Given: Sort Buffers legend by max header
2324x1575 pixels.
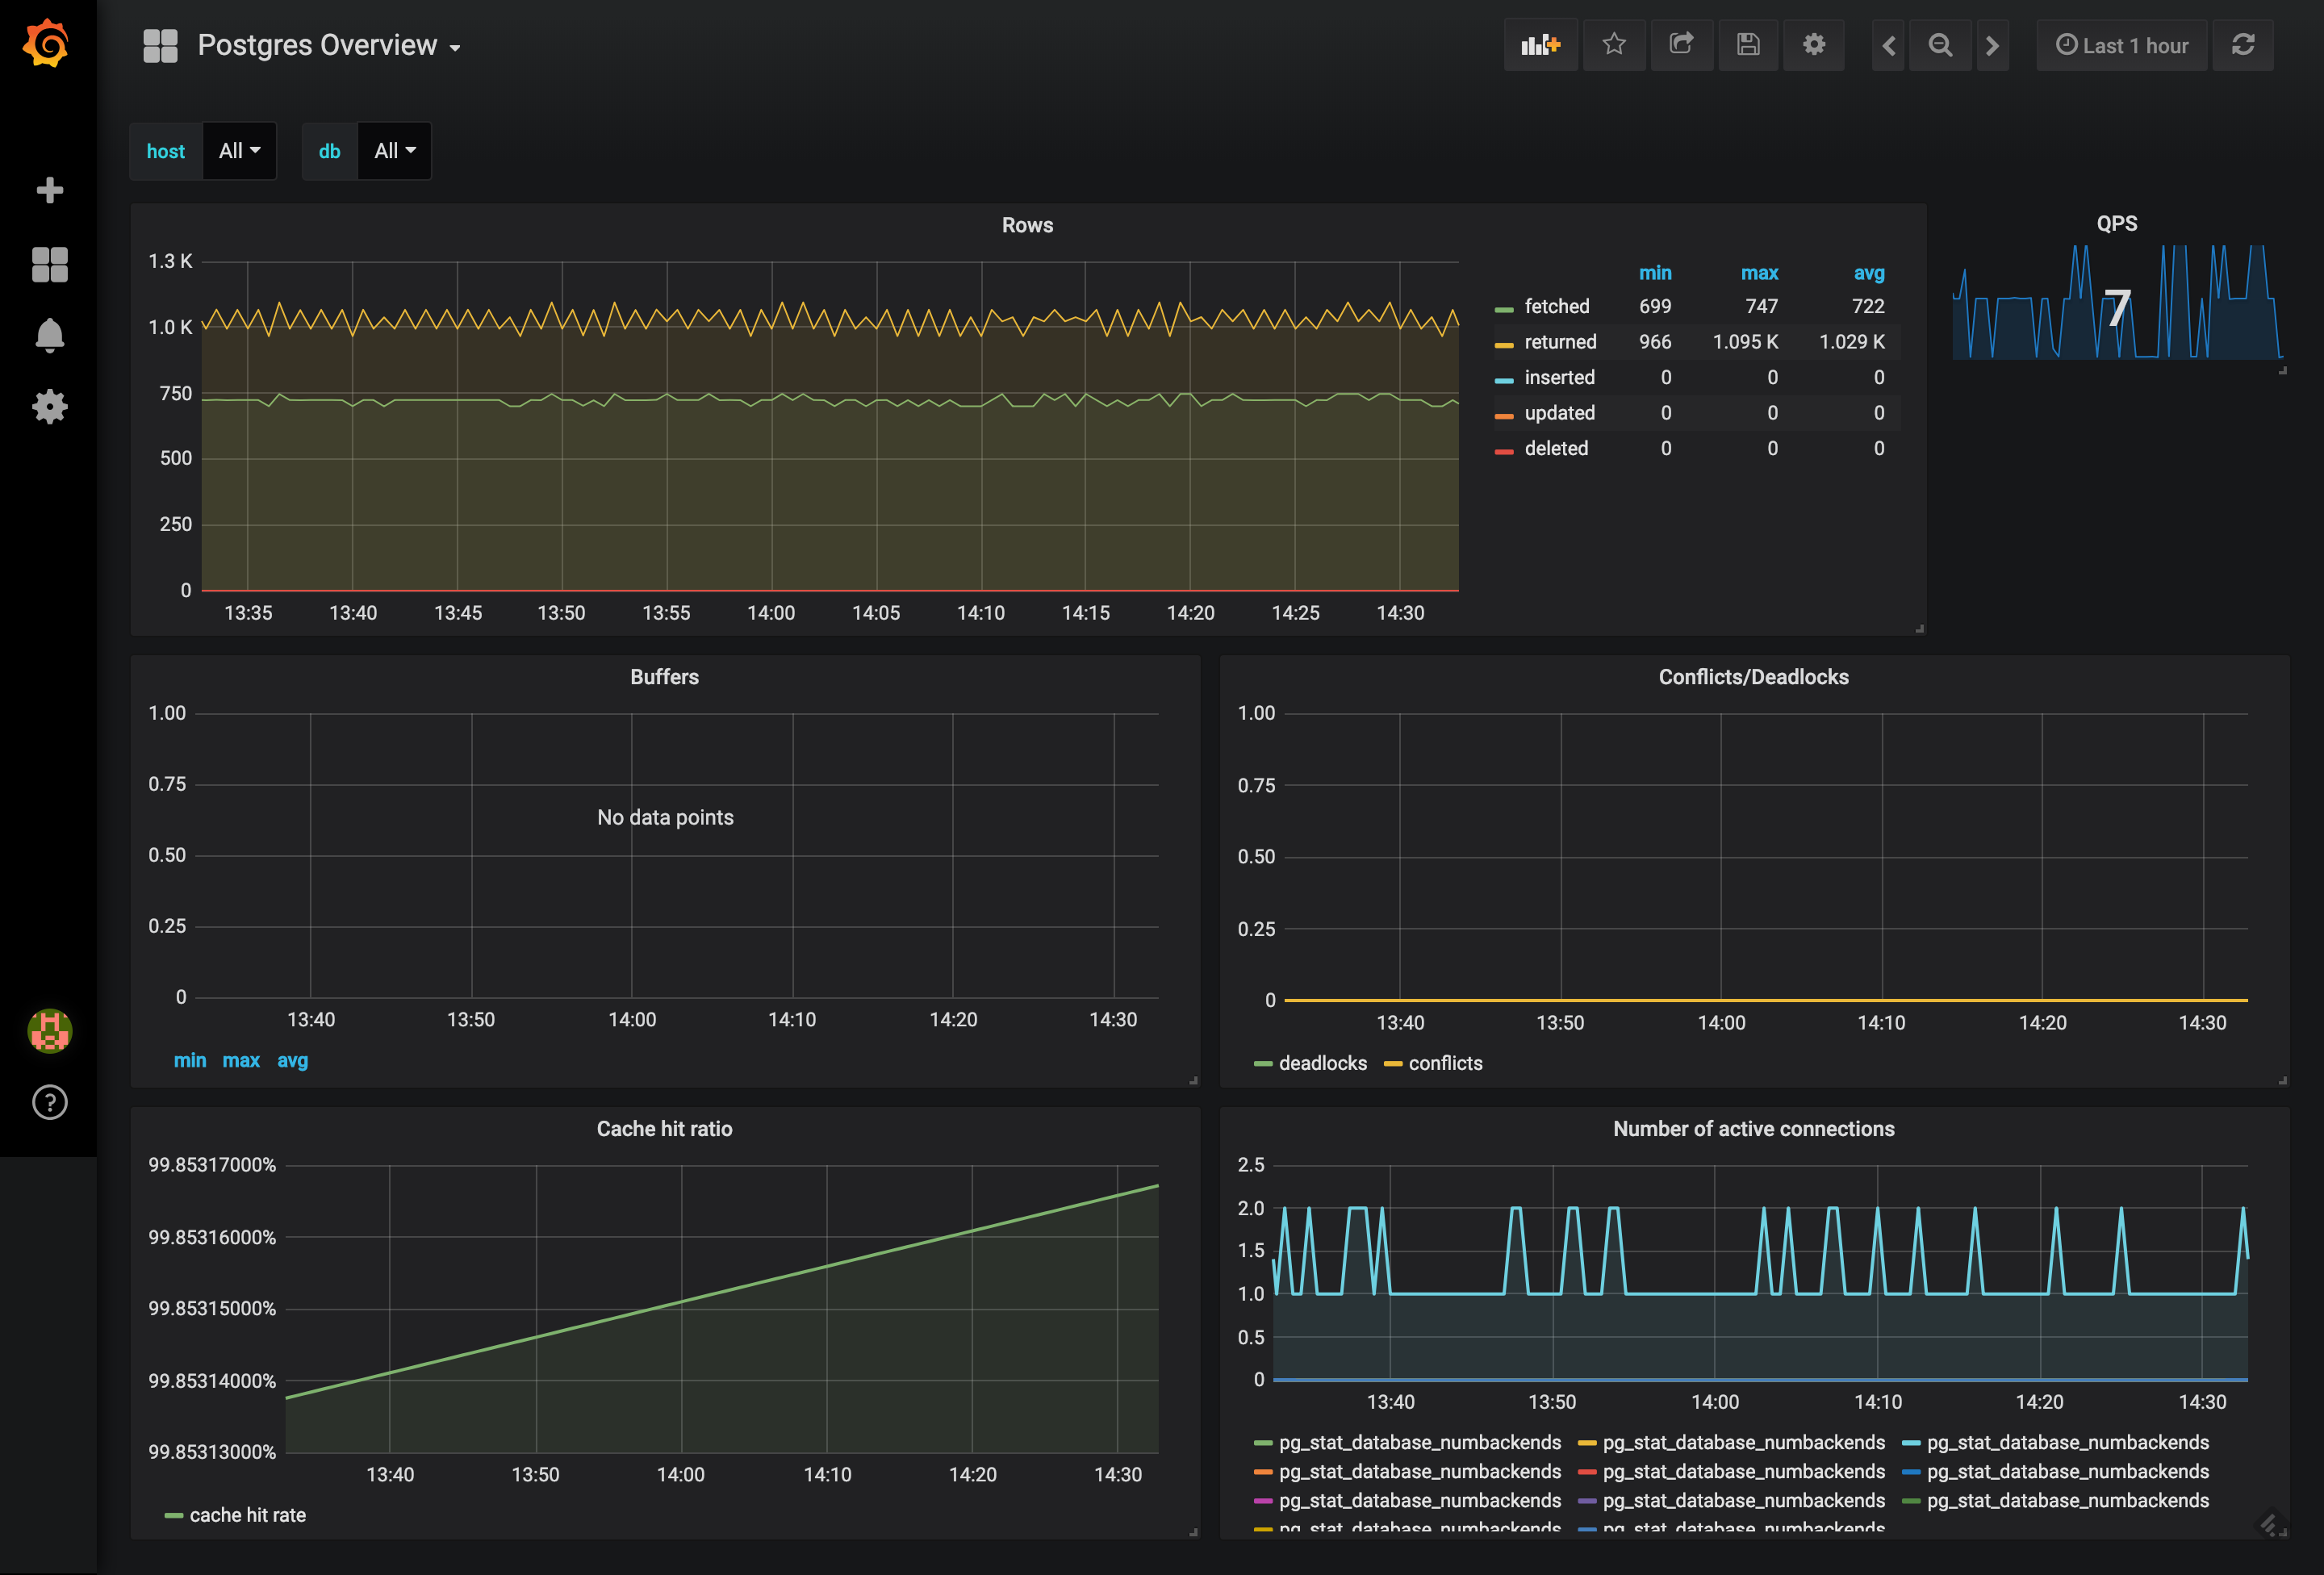Looking at the screenshot, I should pyautogui.click(x=241, y=1060).
